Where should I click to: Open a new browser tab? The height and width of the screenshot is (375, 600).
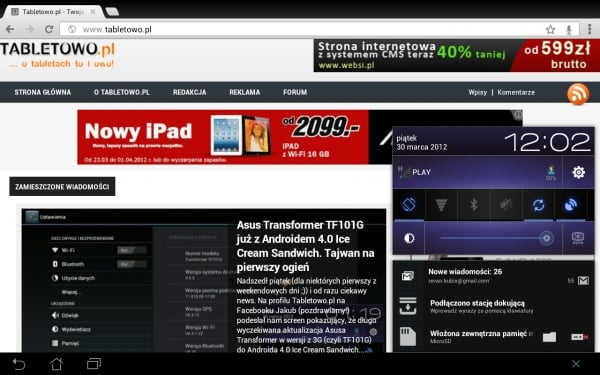(x=112, y=12)
